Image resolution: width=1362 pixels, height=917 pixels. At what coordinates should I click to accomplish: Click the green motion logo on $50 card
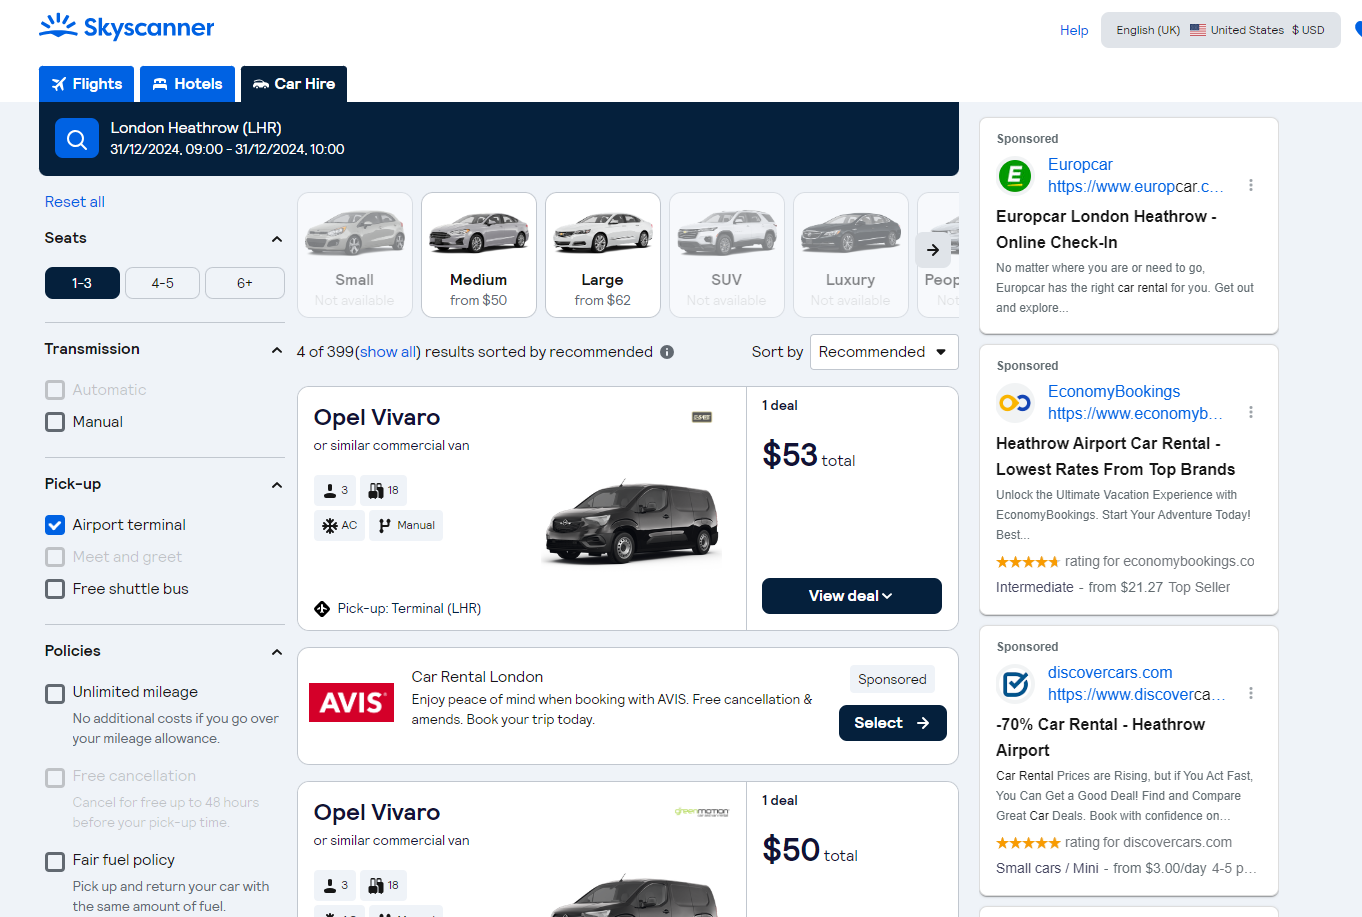coord(702,812)
